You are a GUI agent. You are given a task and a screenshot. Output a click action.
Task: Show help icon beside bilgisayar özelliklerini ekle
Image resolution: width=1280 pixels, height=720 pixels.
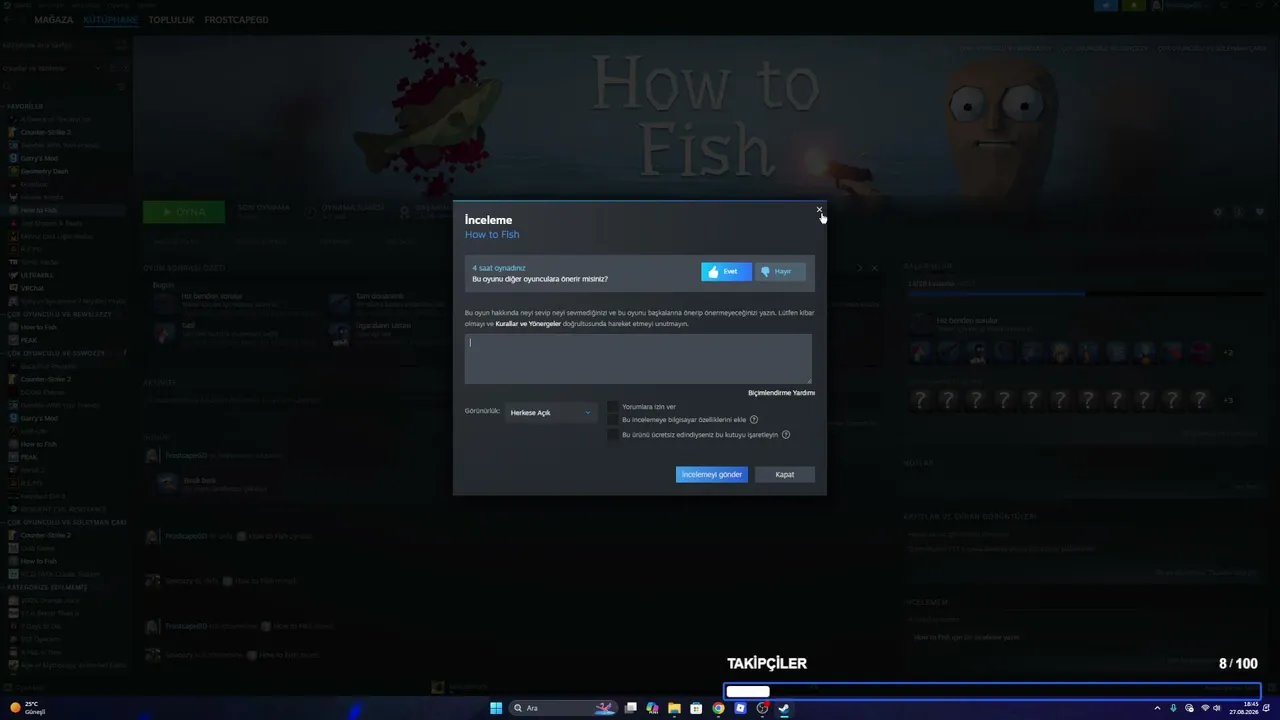754,420
